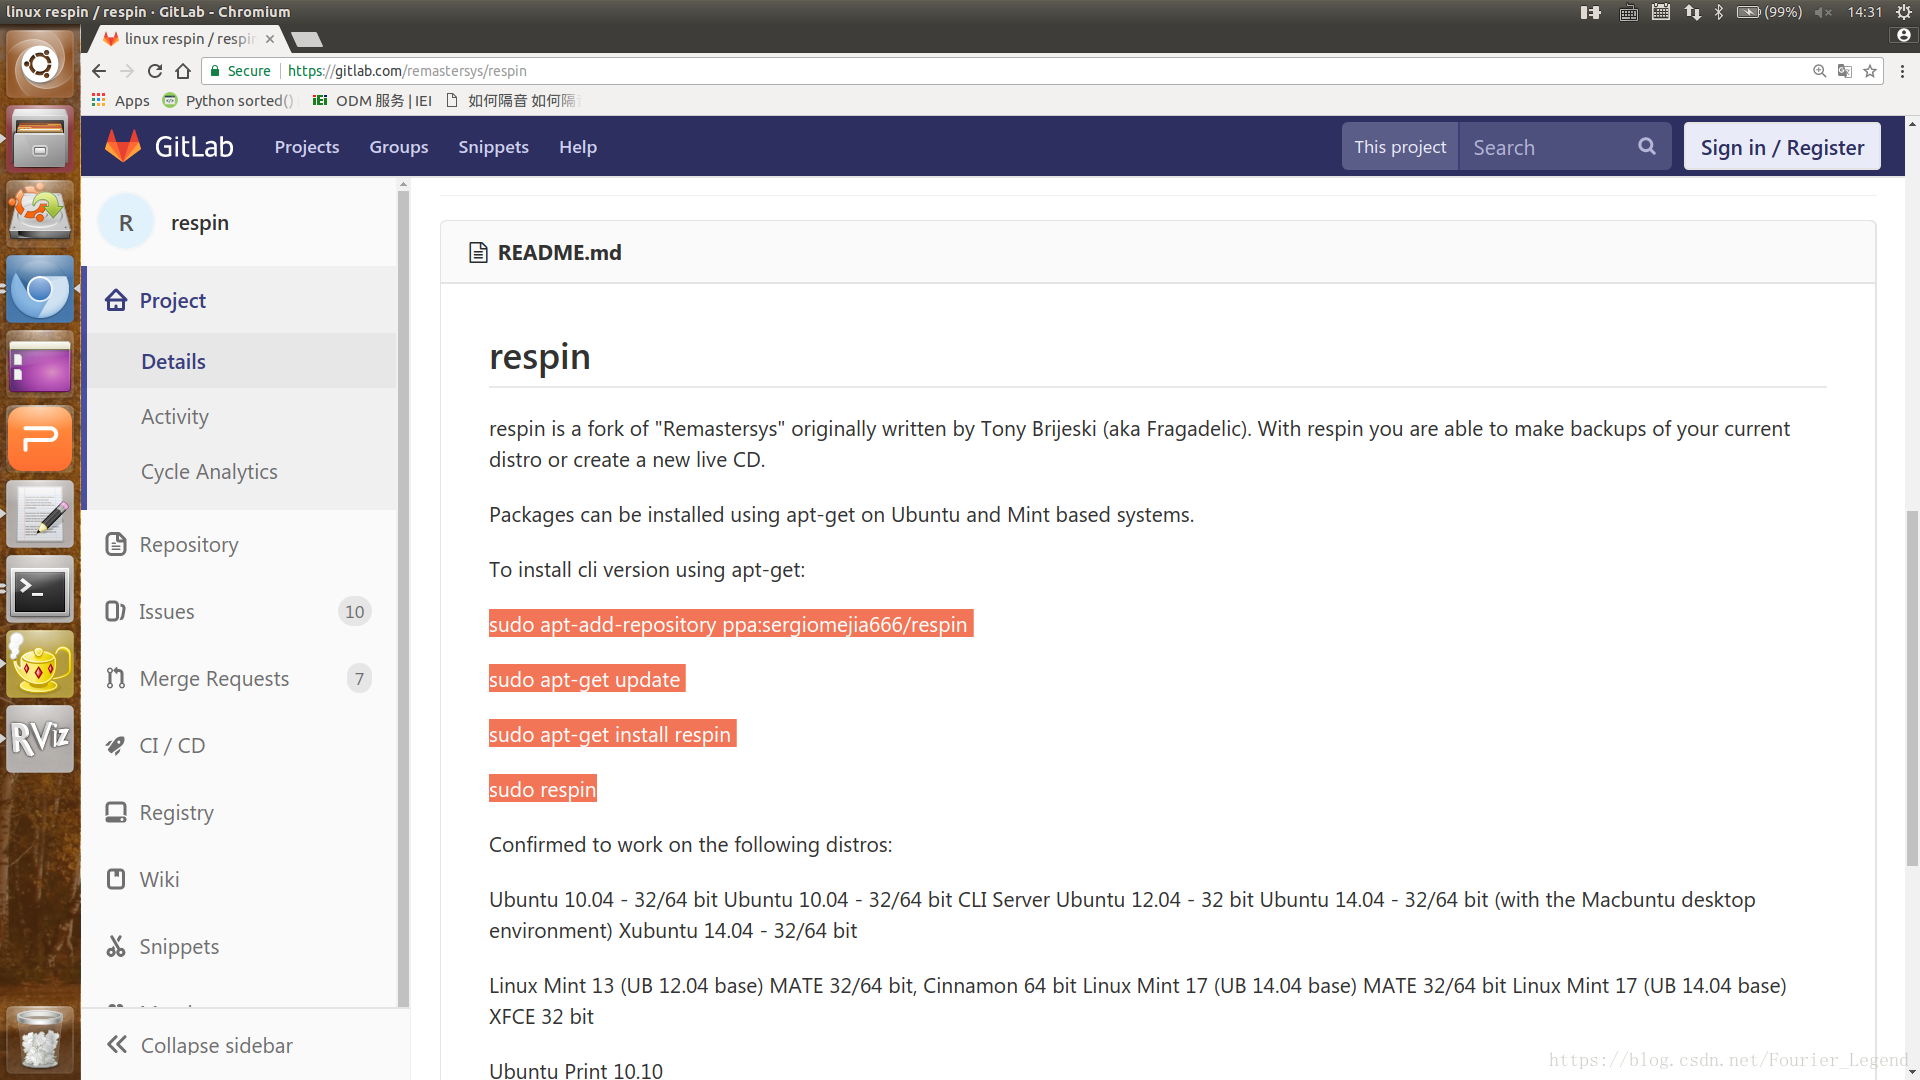This screenshot has height=1080, width=1920.
Task: Open the Files manager from the dock
Action: [40, 139]
